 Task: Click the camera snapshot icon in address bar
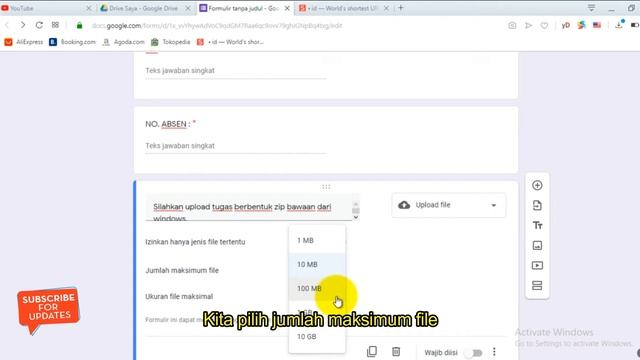[x=512, y=25]
